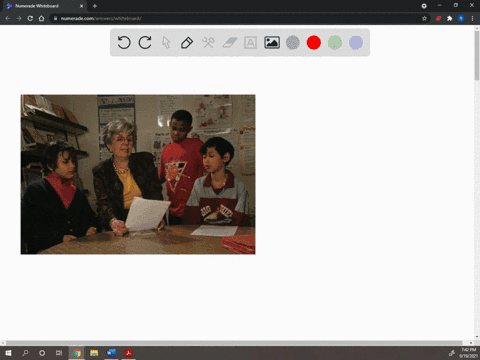Select the classroom photo on the whiteboard

point(138,174)
